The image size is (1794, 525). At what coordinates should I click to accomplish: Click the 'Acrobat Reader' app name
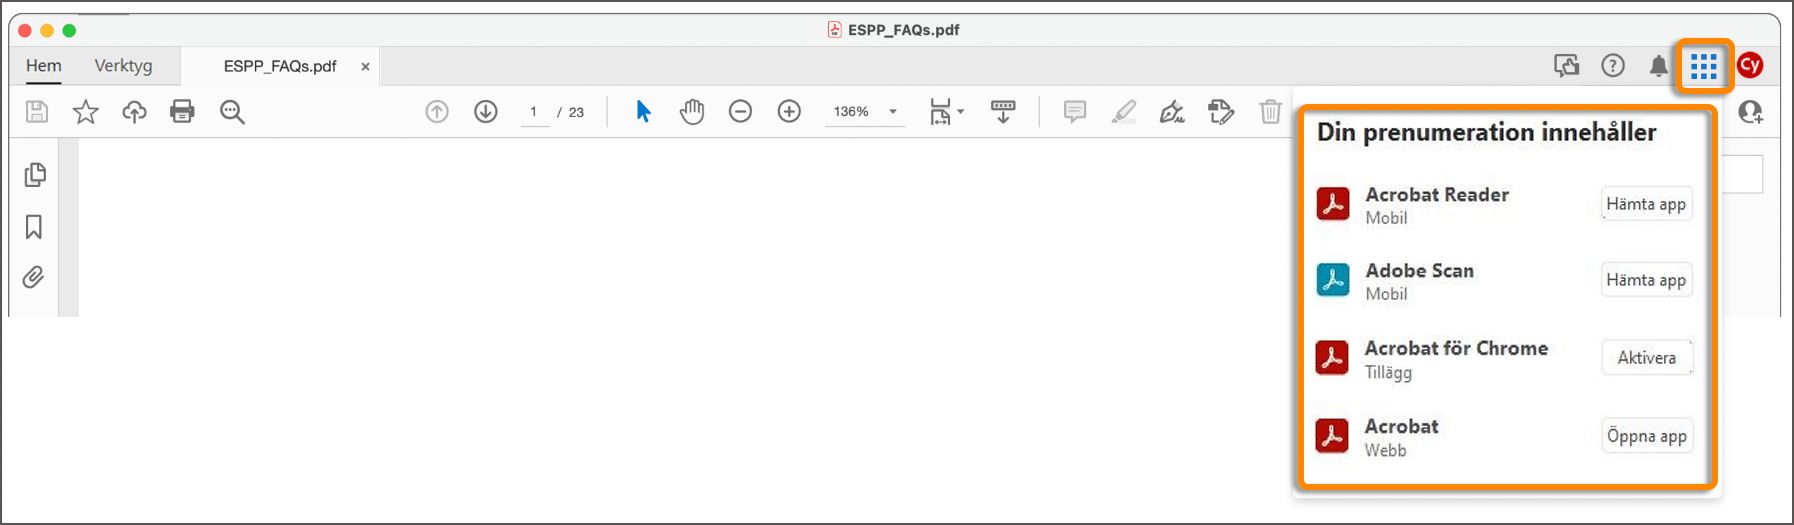click(1437, 195)
